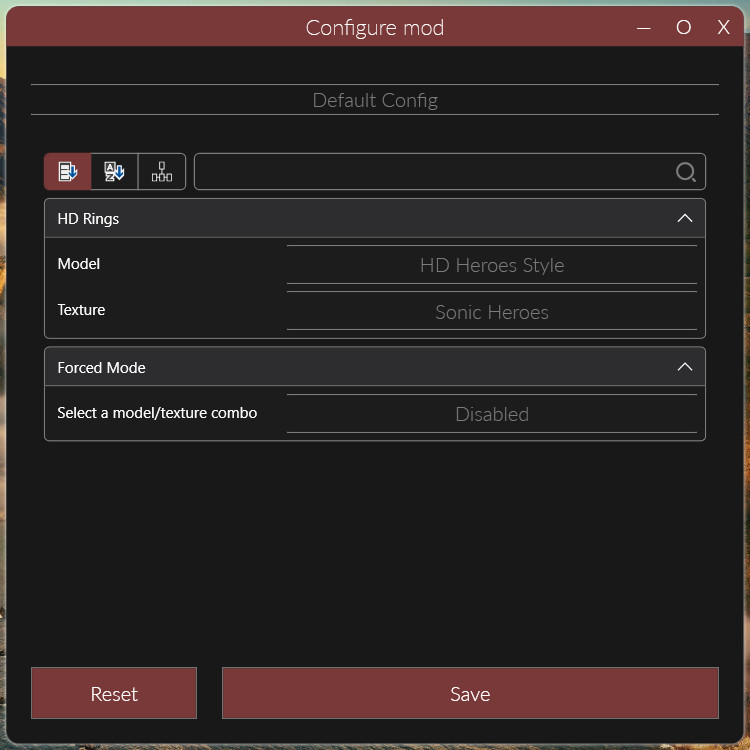Select the Default Config name field
Screen dimensions: 750x750
[x=375, y=100]
